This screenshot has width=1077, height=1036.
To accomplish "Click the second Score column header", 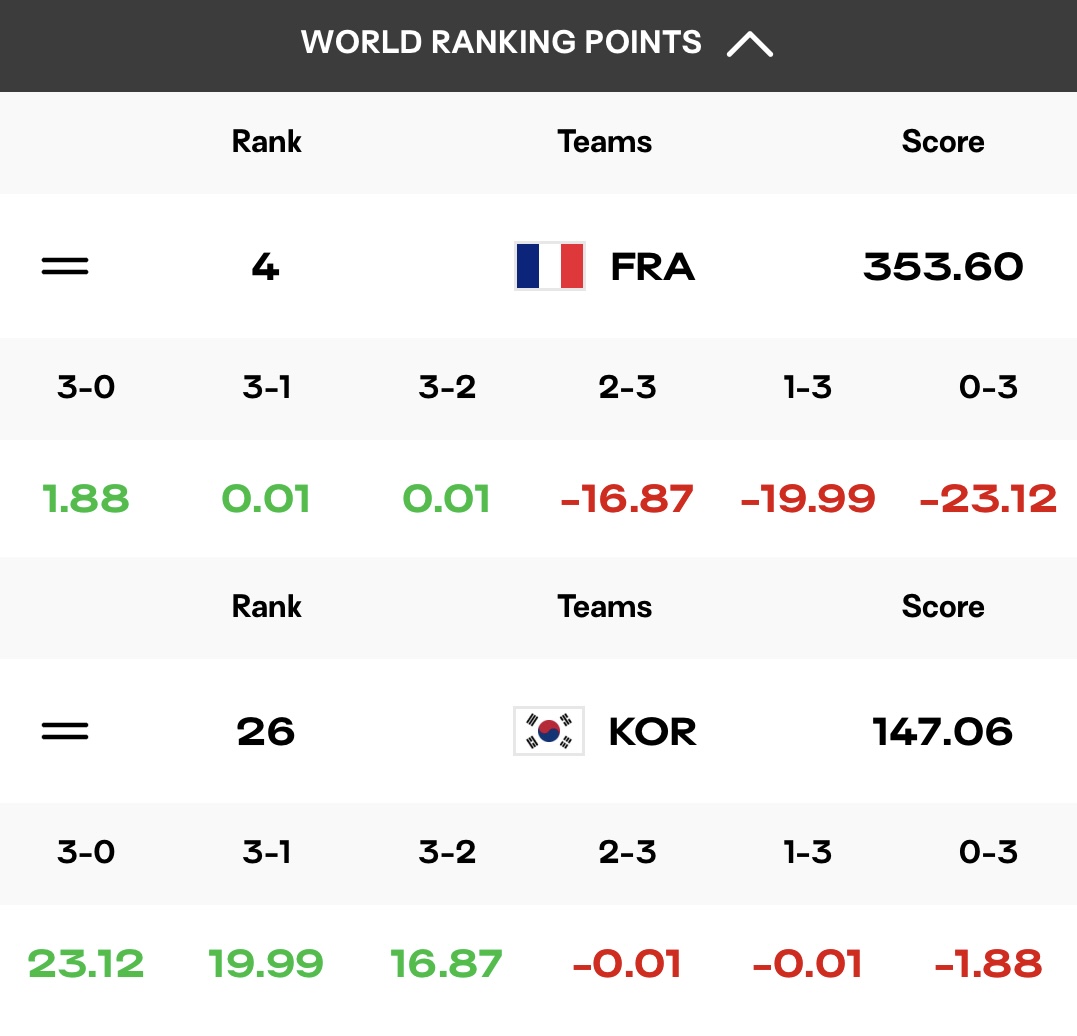I will pos(943,607).
